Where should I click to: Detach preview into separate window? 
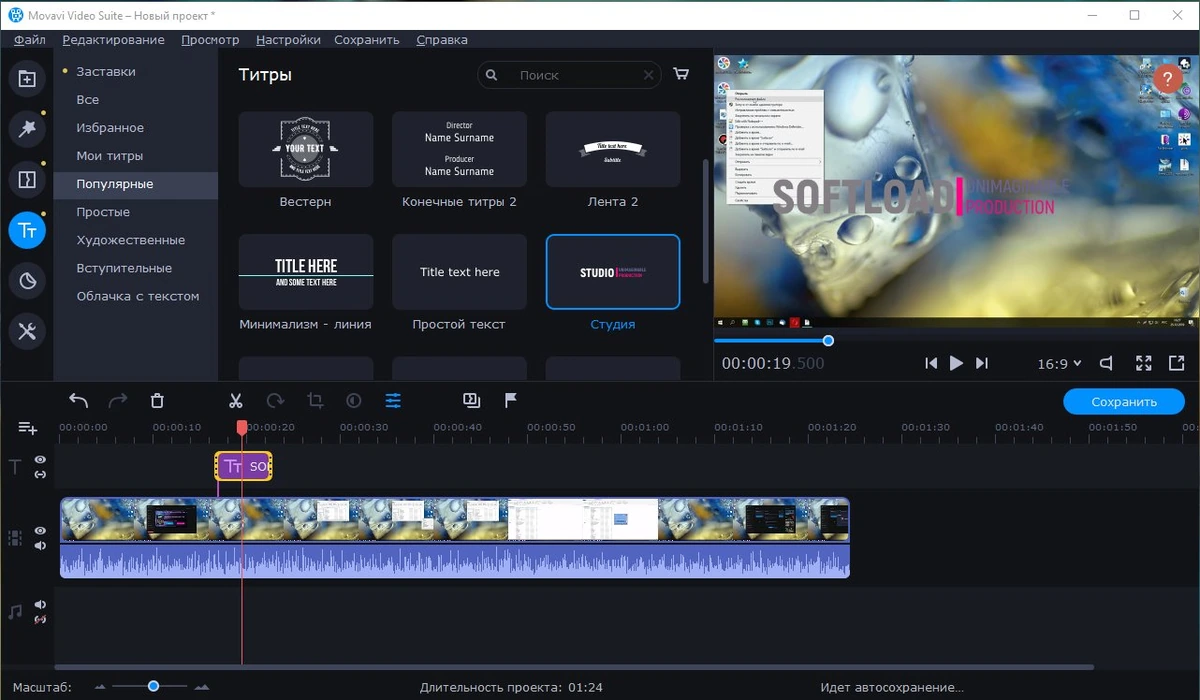click(1176, 363)
